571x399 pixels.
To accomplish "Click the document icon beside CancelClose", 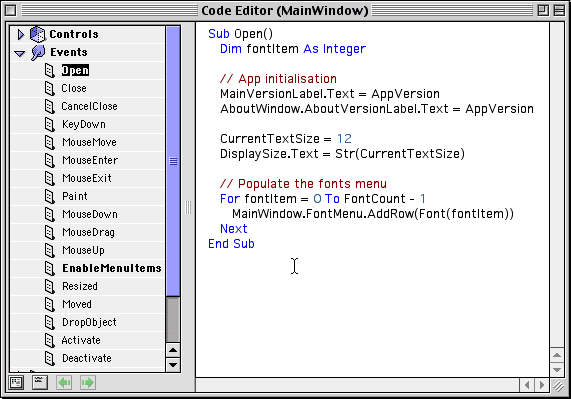I will 50,106.
